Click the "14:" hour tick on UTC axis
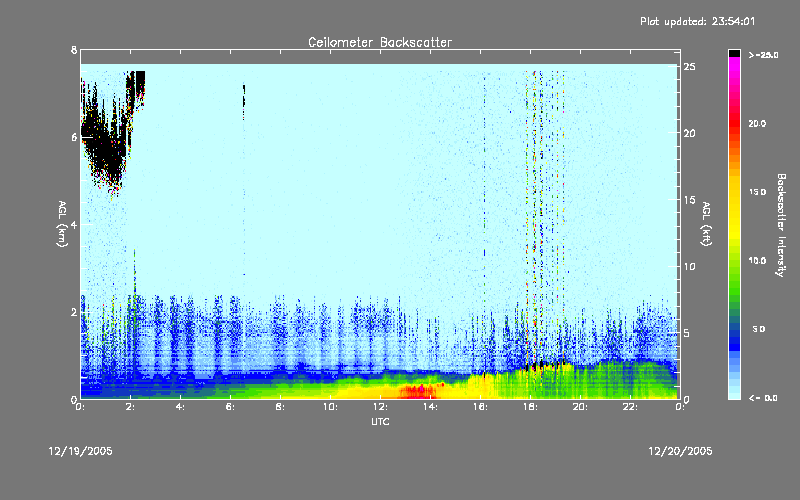The height and width of the screenshot is (500, 800). [430, 407]
